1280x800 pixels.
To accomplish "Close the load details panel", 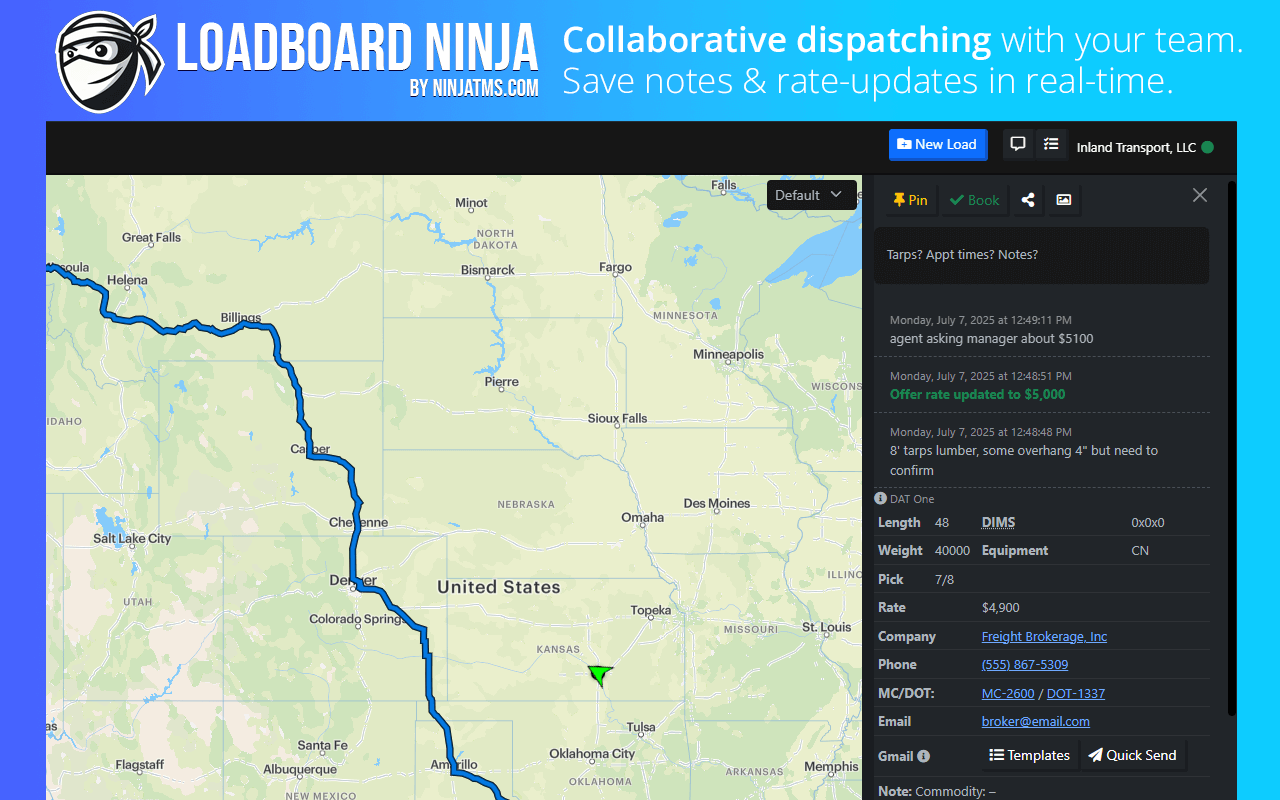I will [1200, 195].
